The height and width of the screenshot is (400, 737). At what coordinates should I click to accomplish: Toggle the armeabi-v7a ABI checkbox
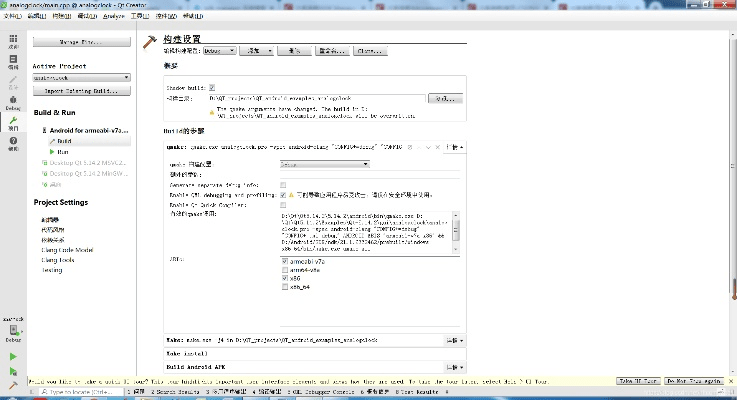(x=283, y=260)
